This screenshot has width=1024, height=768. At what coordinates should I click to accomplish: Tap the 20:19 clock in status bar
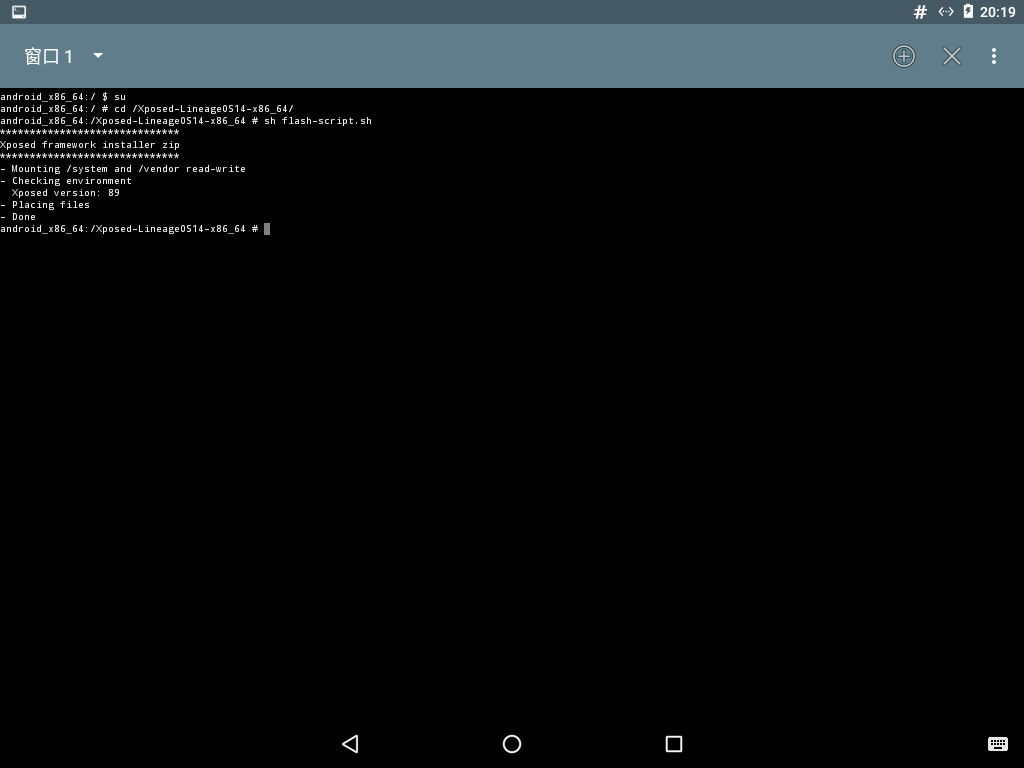997,12
